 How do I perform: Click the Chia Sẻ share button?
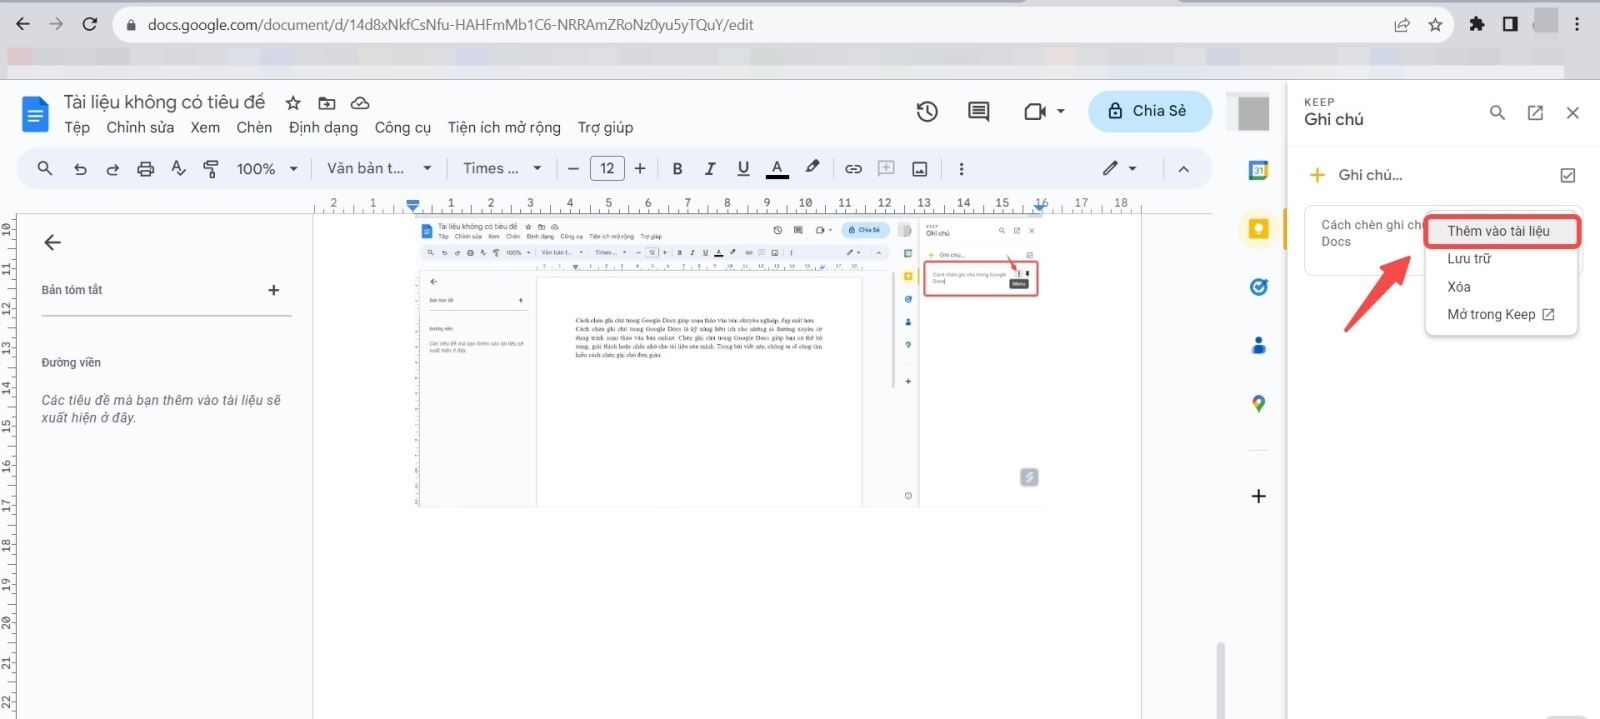click(x=1149, y=111)
